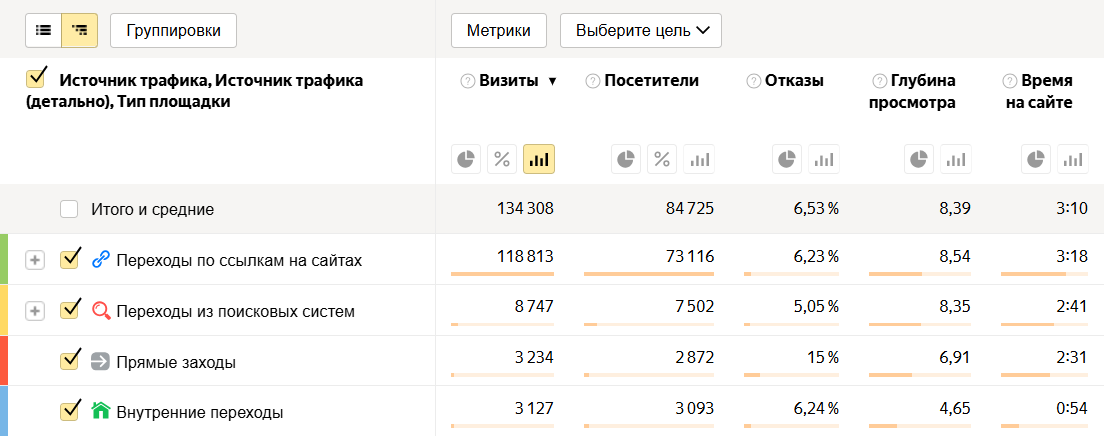1104x436 pixels.
Task: Click help icon next to Глубина просмотра
Action: [880, 81]
